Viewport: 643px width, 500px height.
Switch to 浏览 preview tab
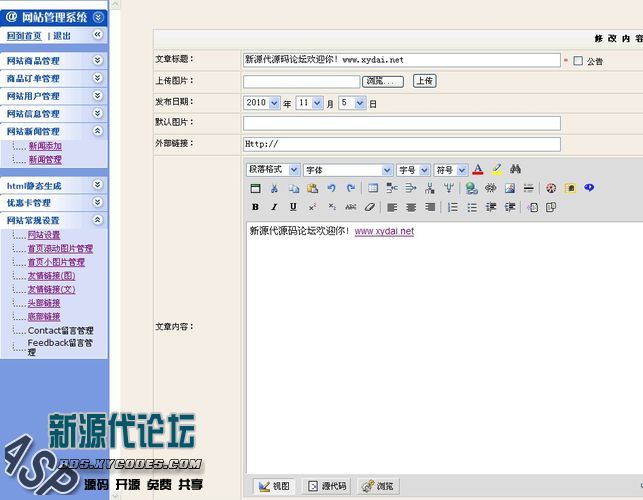point(378,486)
